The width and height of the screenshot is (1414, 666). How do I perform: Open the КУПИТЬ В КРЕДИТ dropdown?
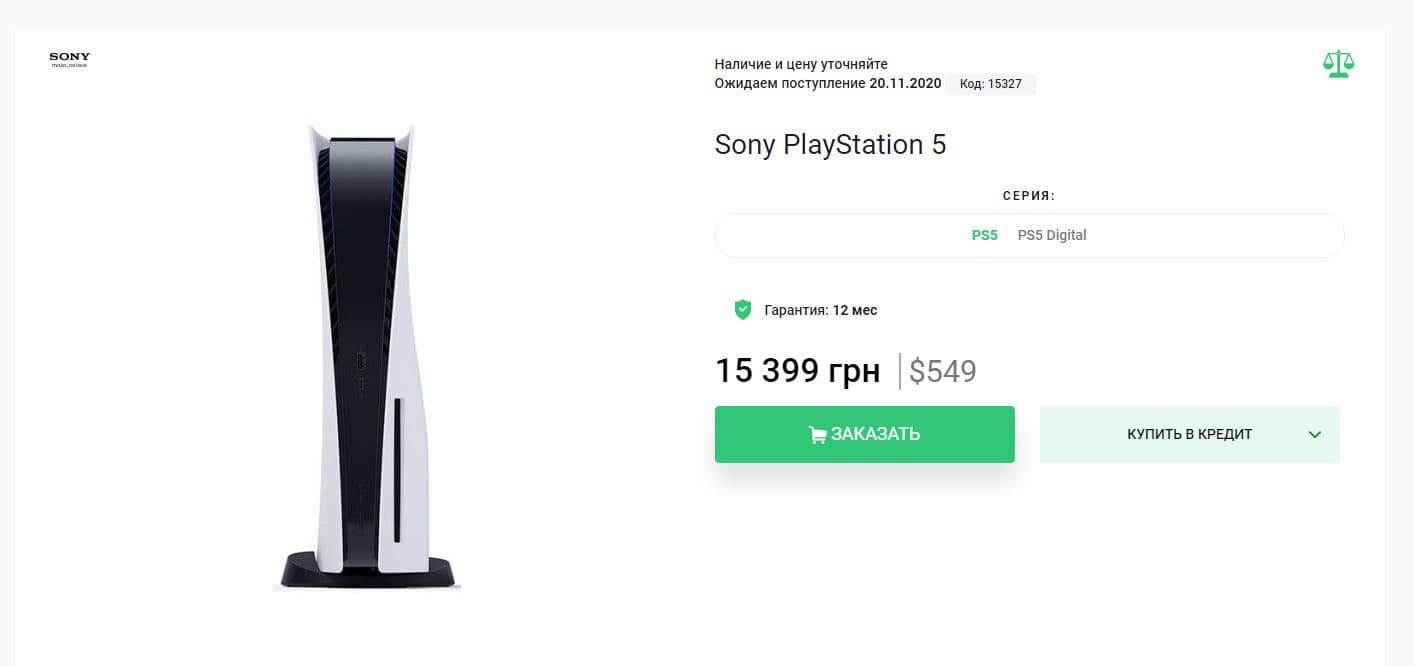point(1189,434)
